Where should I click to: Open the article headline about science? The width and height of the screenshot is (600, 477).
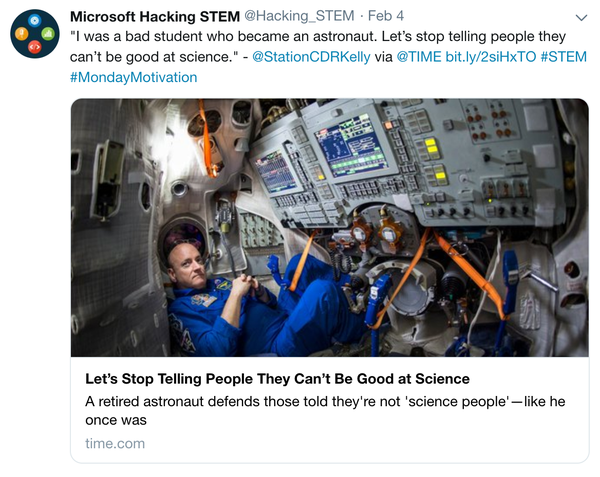click(275, 379)
